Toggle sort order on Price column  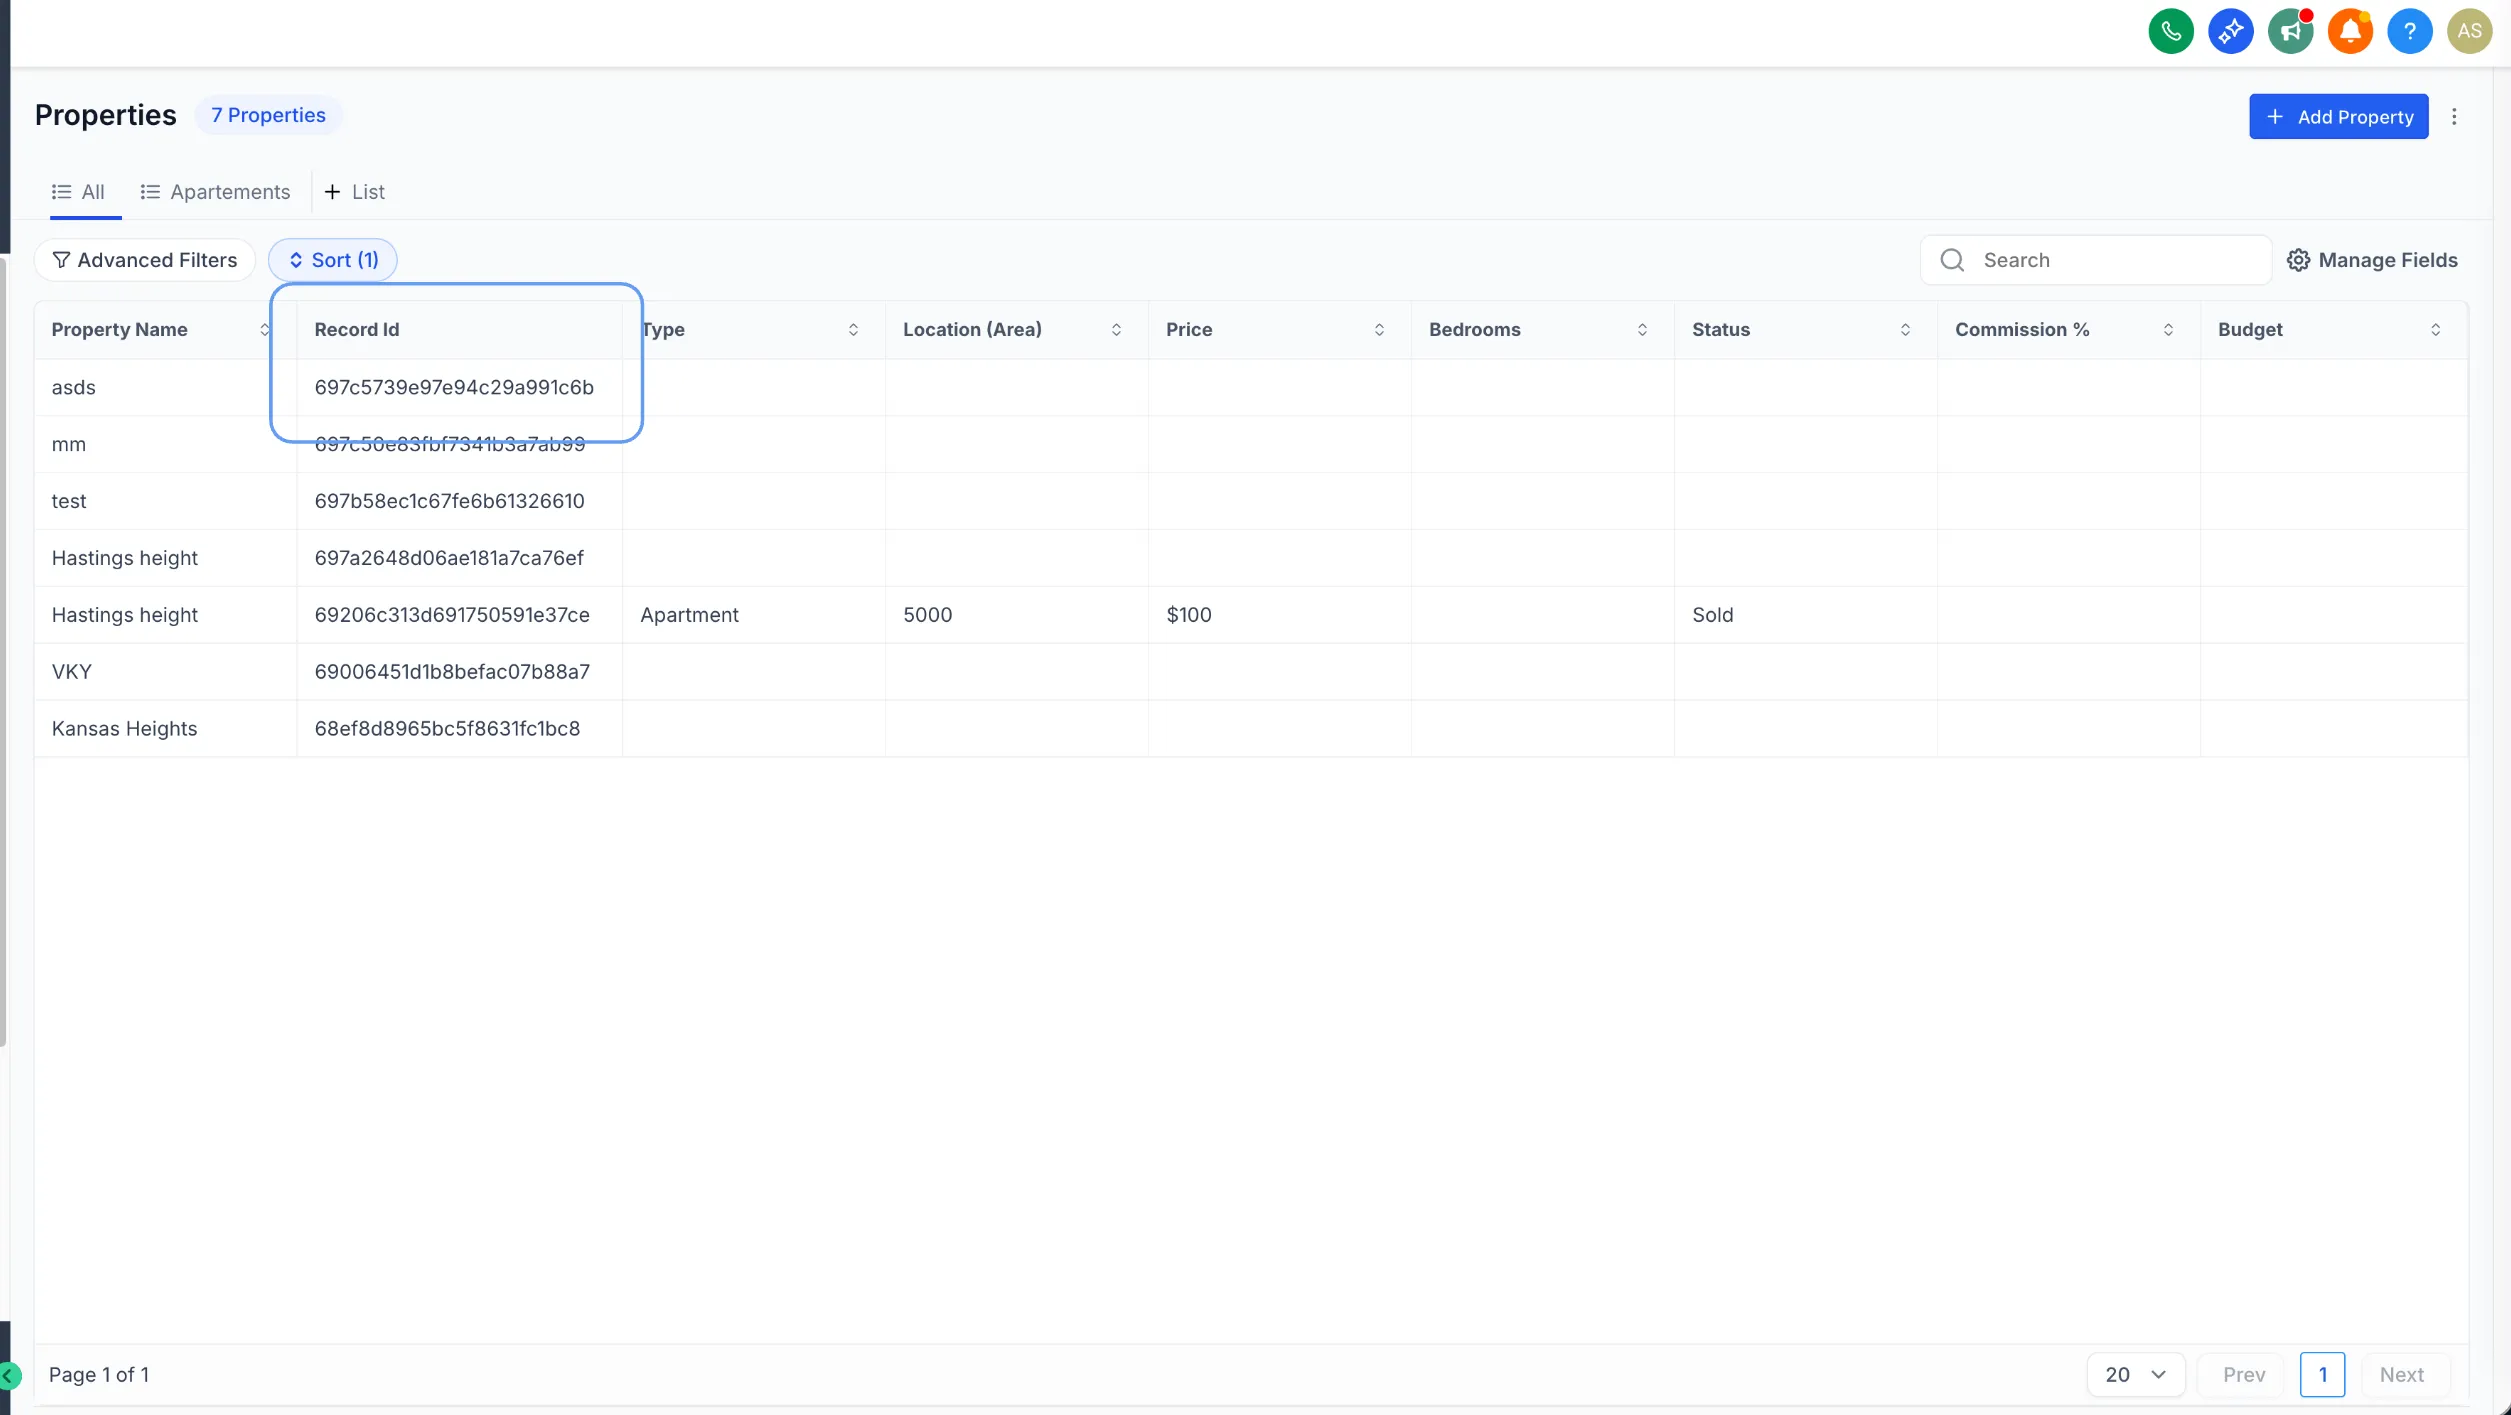(1379, 330)
